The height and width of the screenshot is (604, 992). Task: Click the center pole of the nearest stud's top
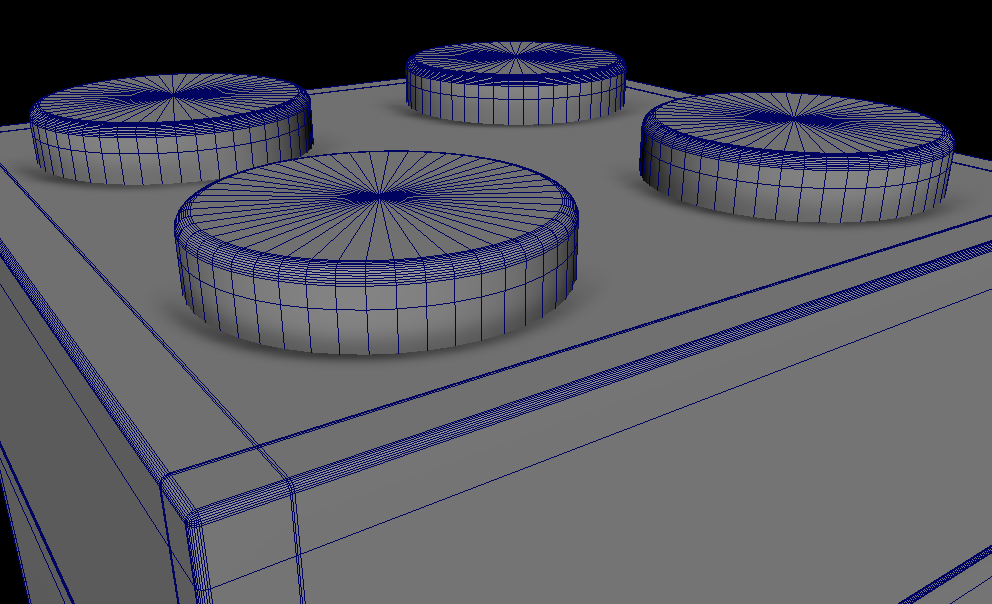379,197
